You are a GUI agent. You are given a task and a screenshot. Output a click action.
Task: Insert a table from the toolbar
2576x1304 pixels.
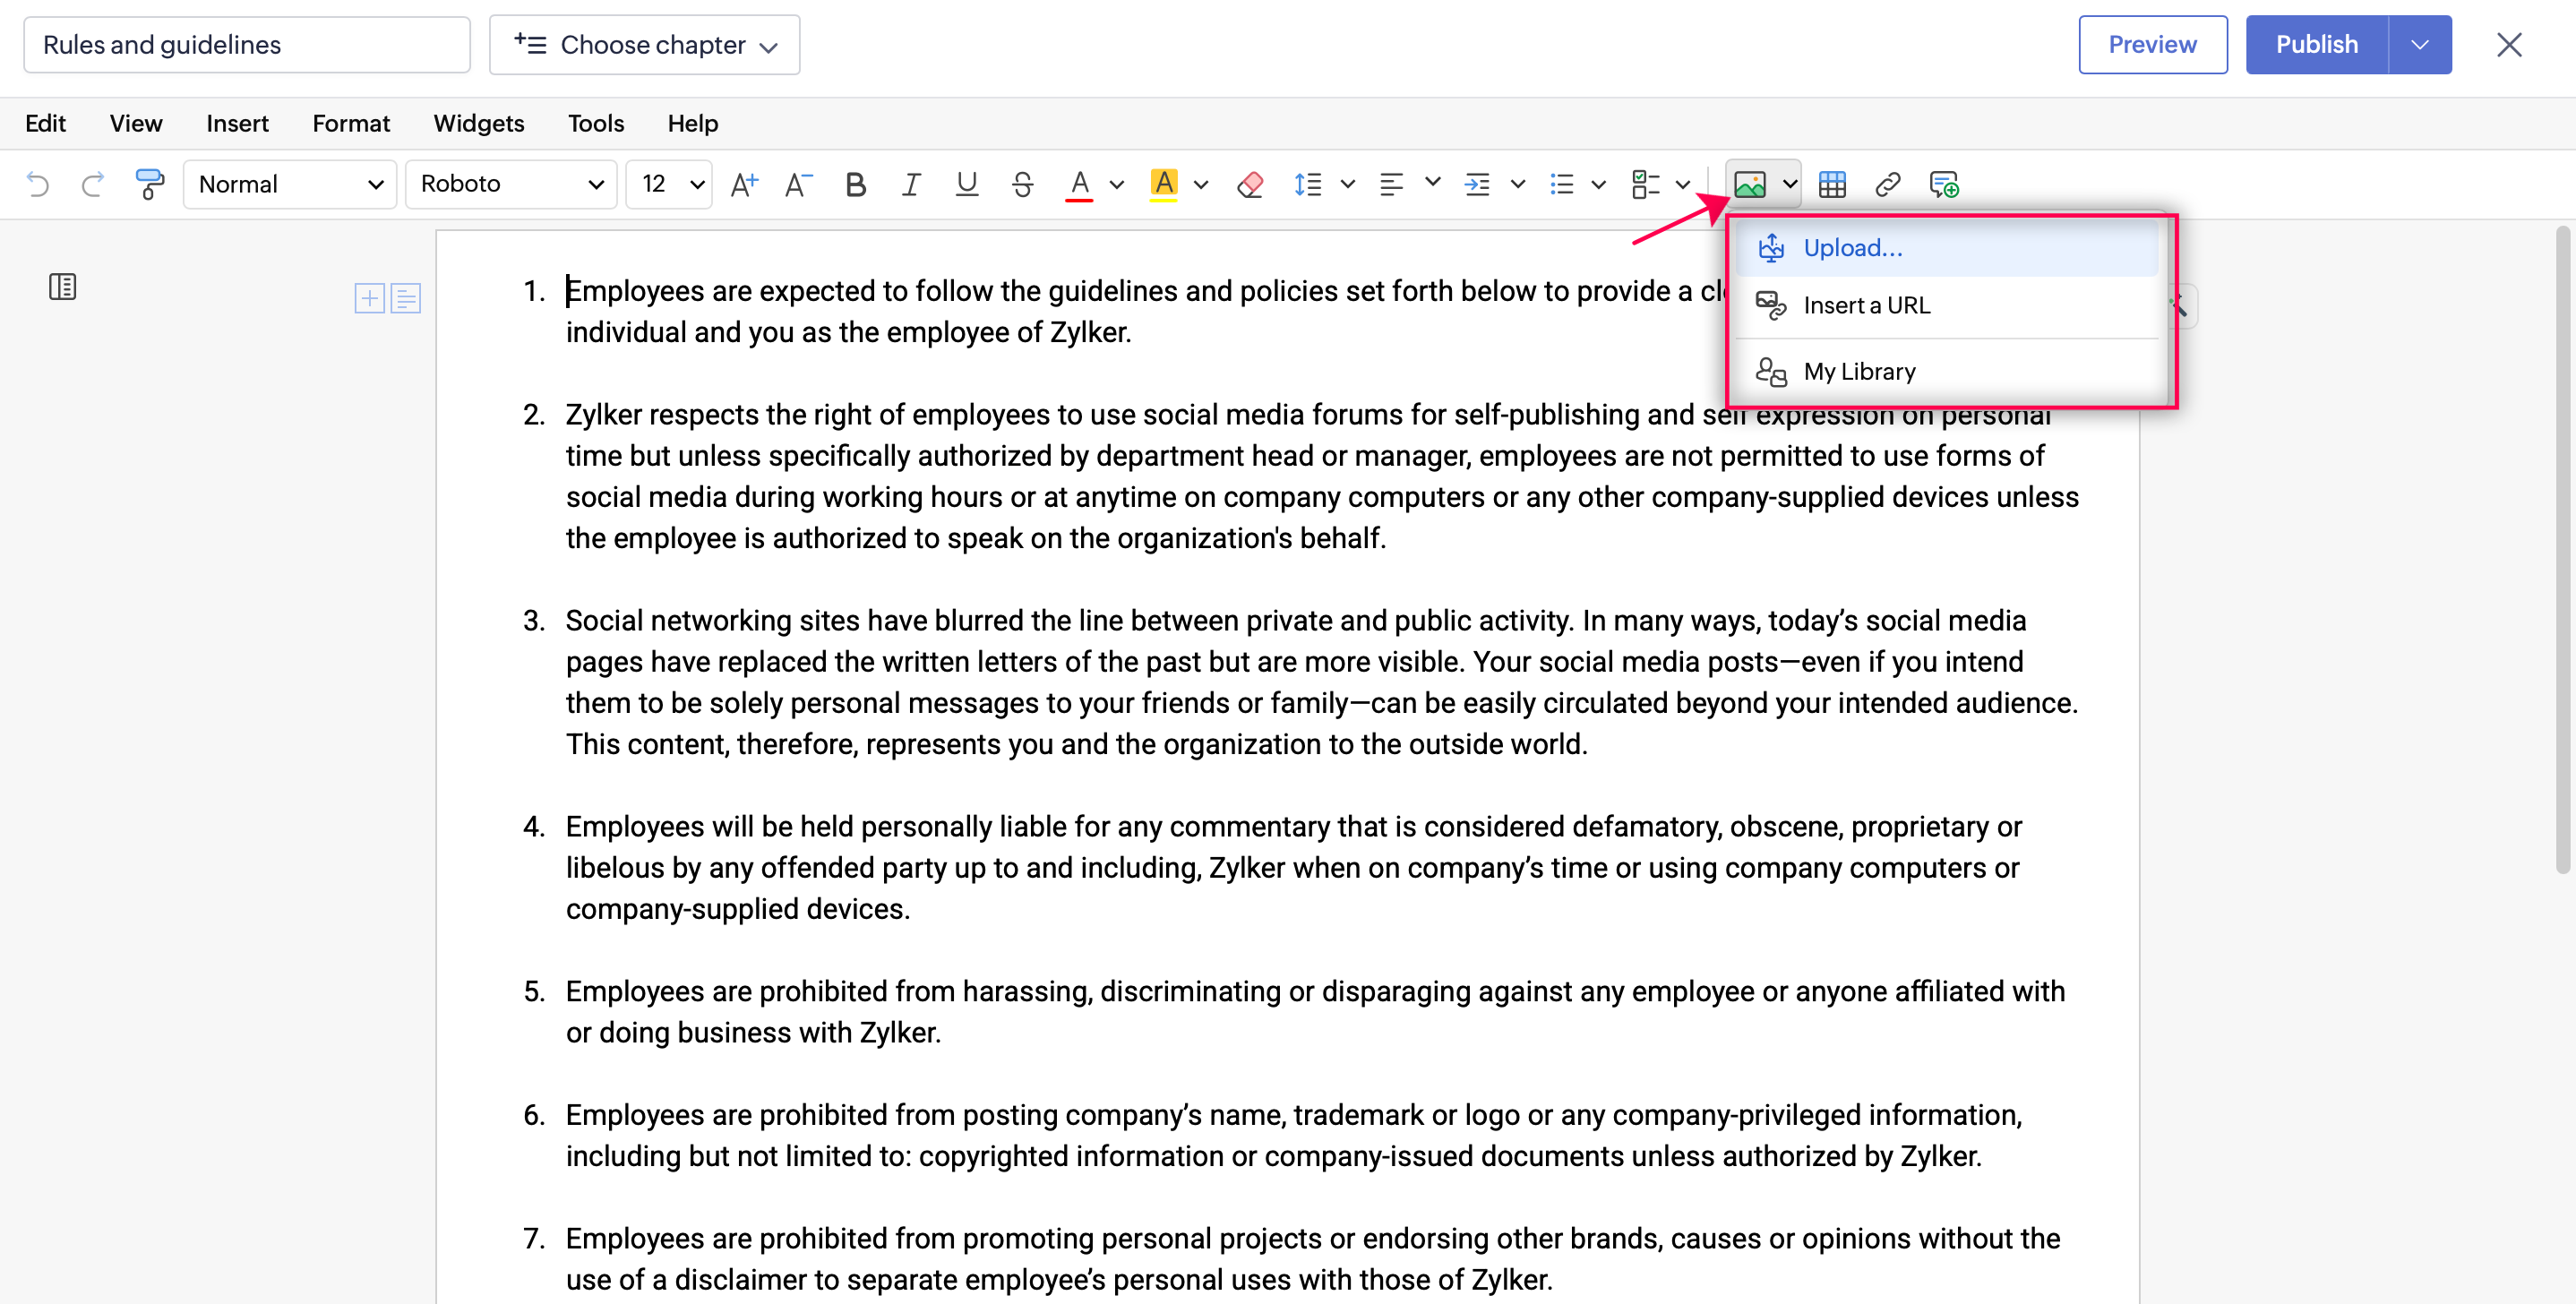click(1832, 184)
